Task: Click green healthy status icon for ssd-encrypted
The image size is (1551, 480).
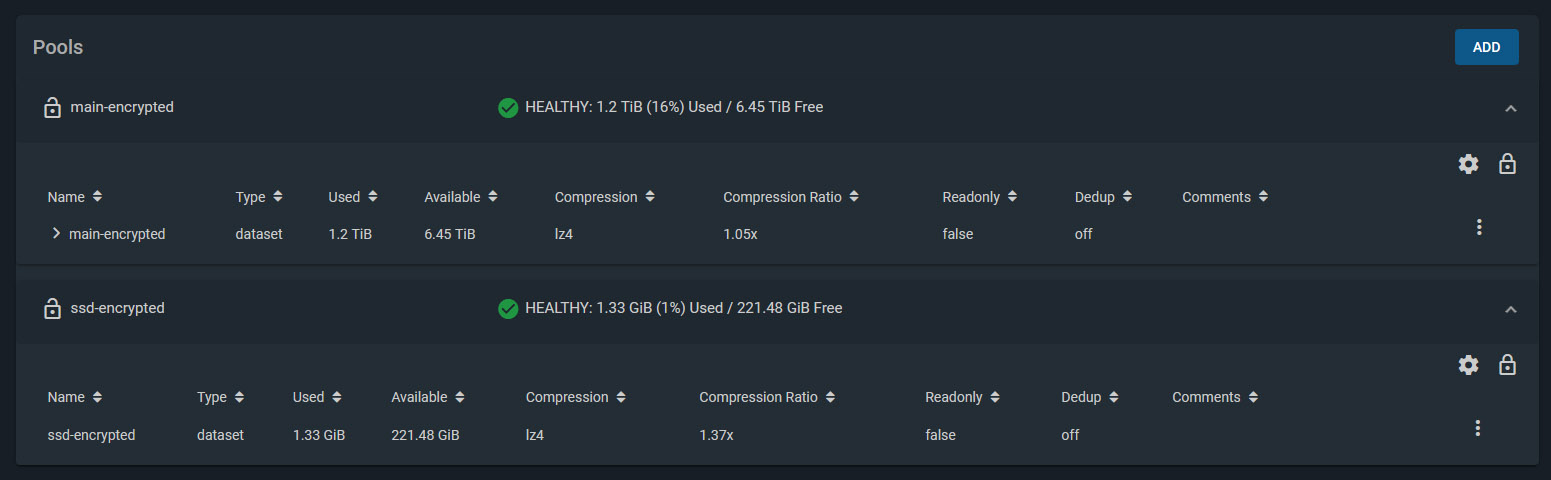Action: coord(508,308)
